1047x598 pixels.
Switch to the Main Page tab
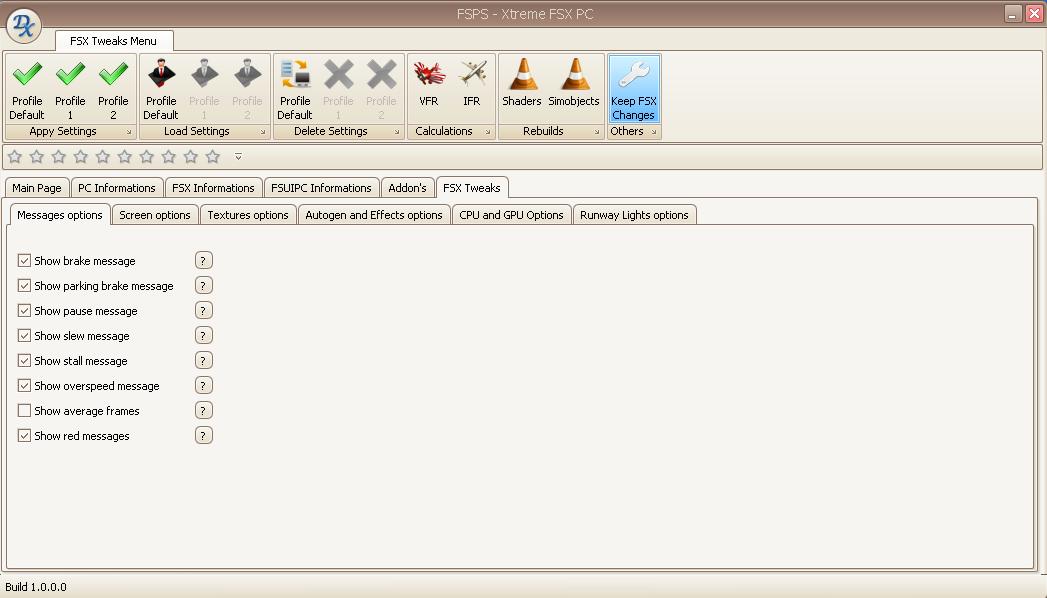pyautogui.click(x=37, y=188)
